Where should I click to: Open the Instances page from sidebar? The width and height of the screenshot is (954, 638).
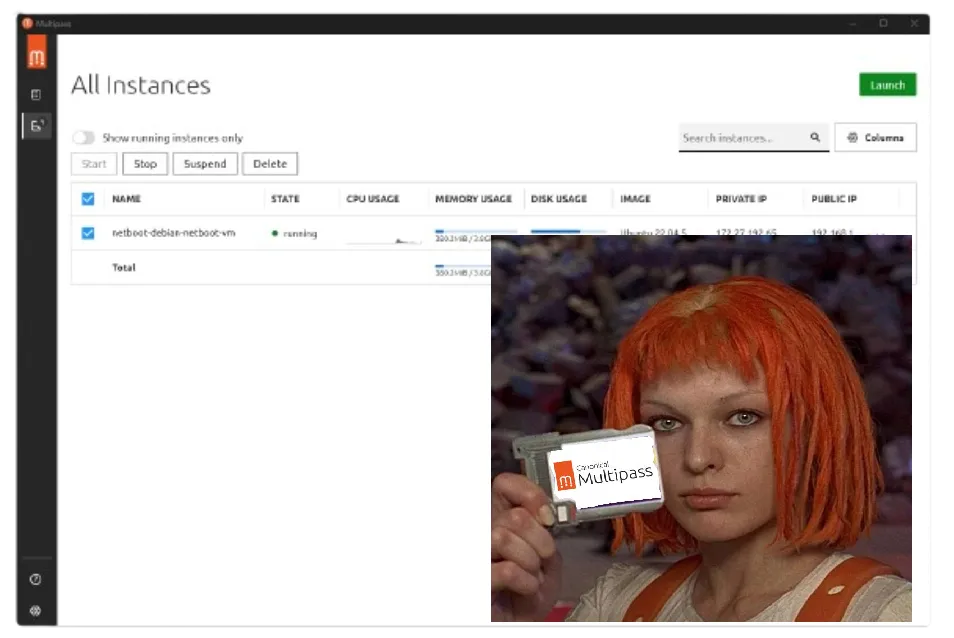tap(37, 126)
